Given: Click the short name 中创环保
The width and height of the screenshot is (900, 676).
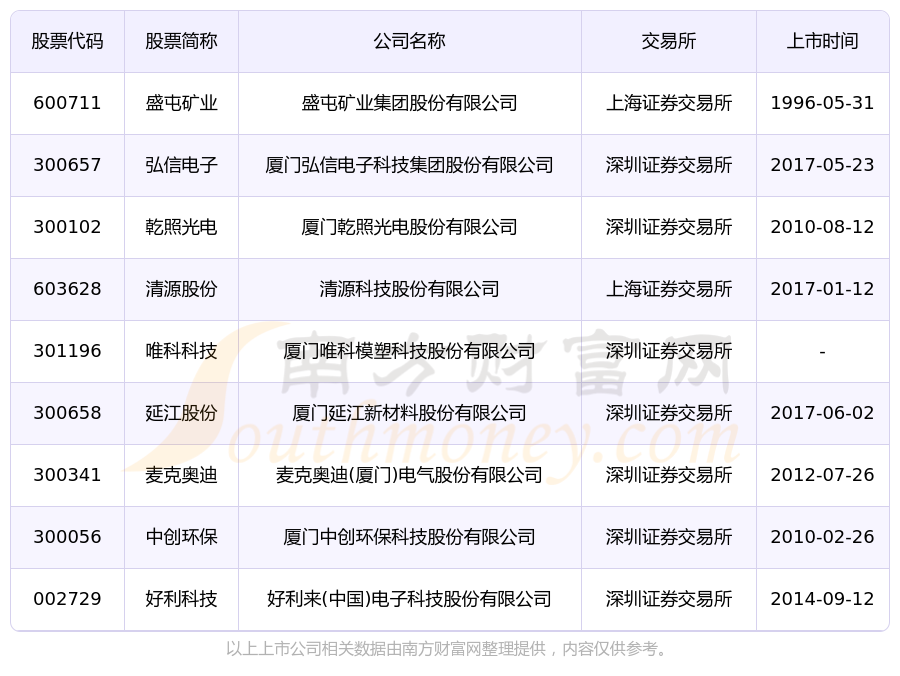Looking at the screenshot, I should coord(181,537).
